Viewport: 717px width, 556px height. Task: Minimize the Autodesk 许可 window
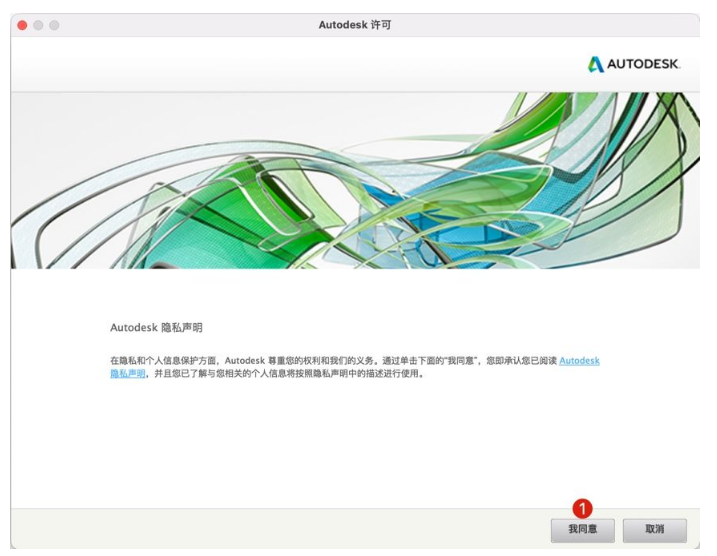(x=38, y=25)
